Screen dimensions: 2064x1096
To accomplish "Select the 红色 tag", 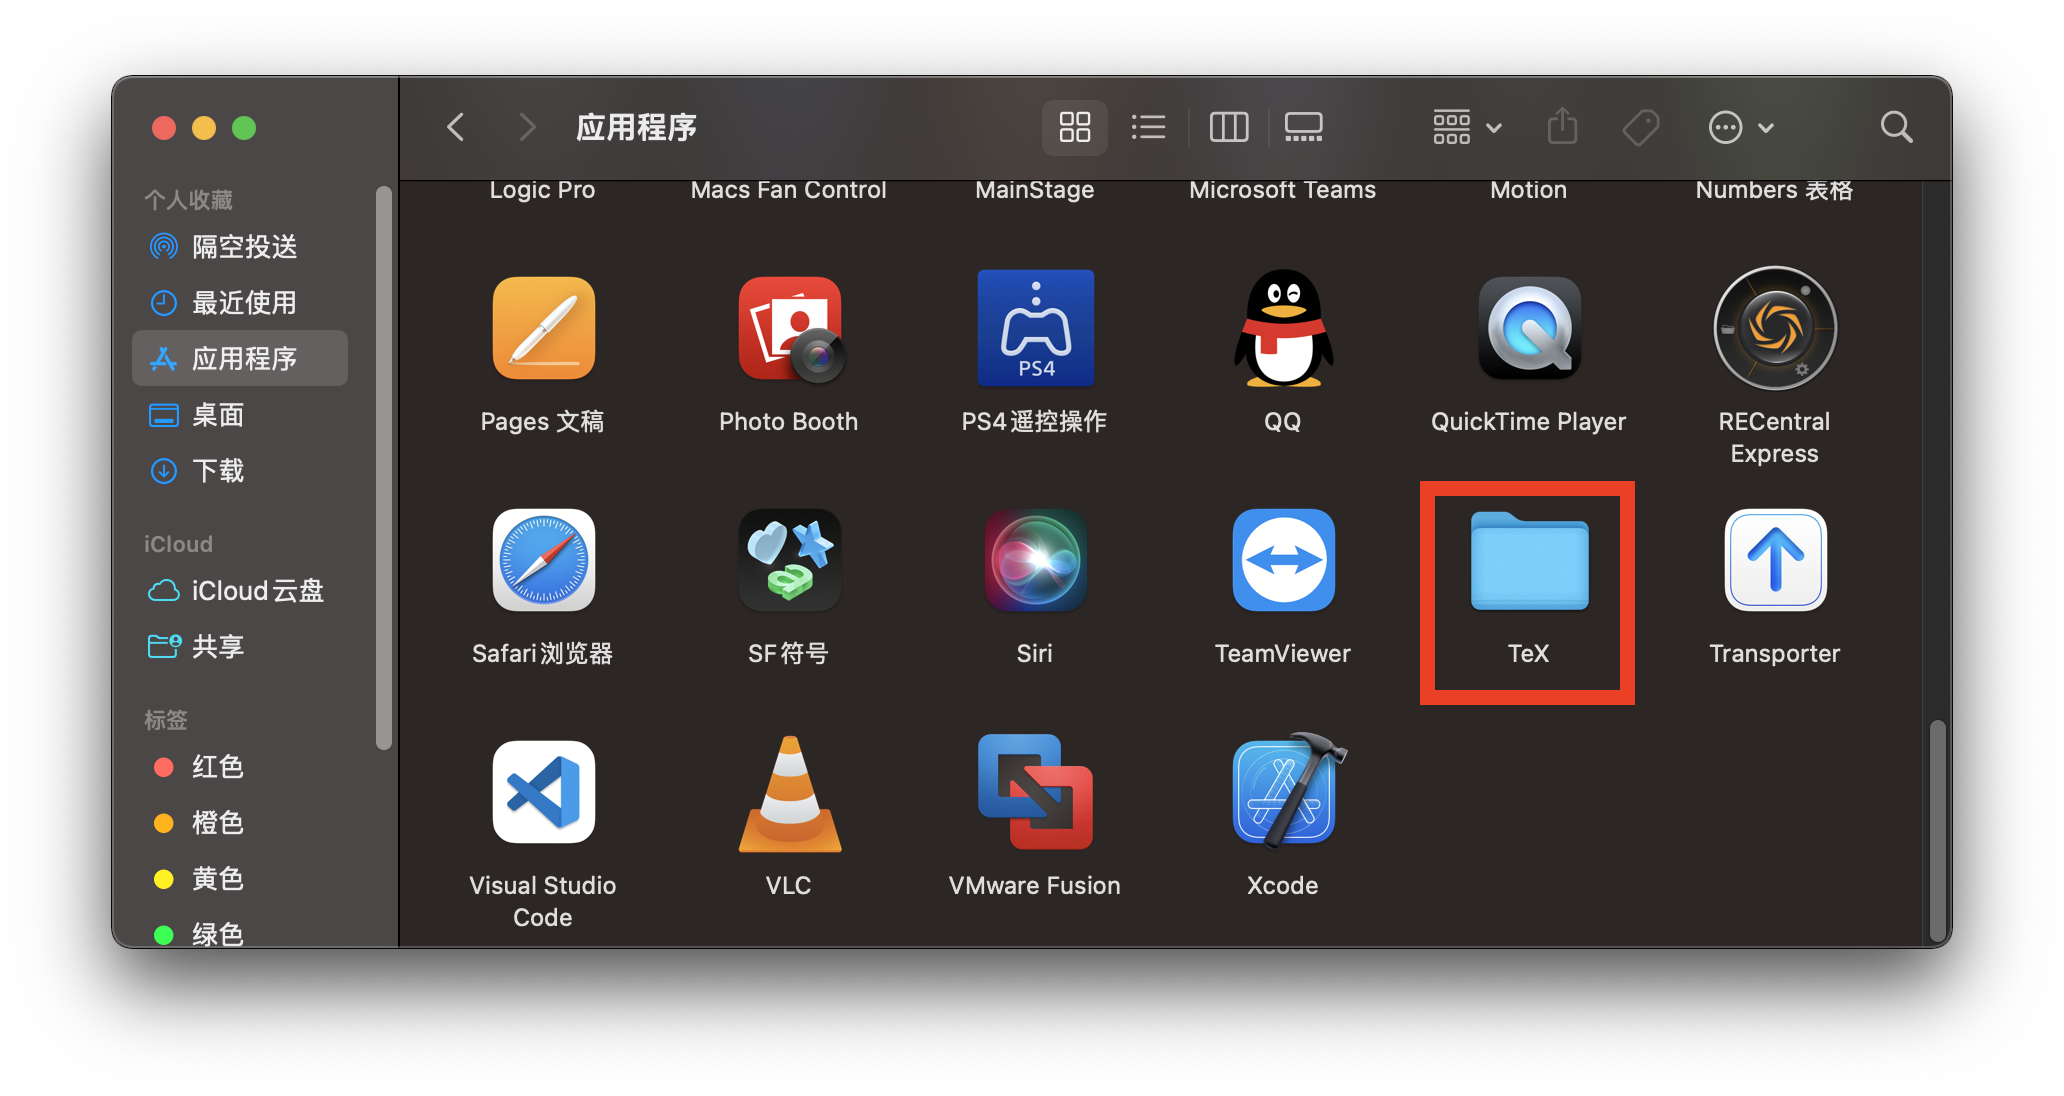I will (240, 766).
